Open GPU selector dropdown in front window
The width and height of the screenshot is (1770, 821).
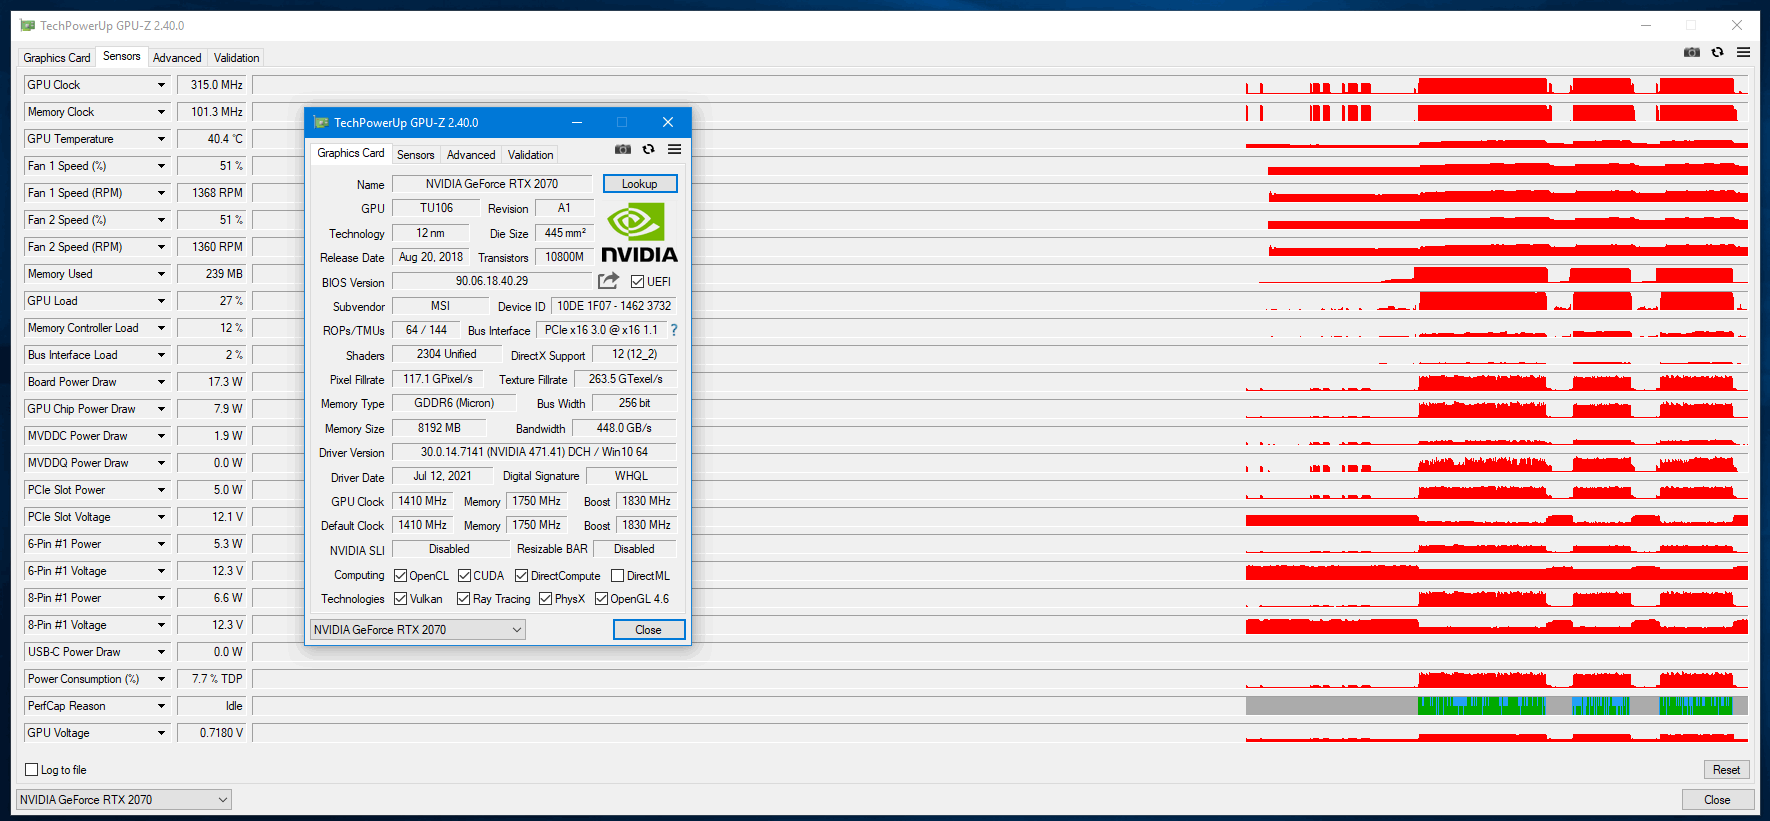point(418,630)
